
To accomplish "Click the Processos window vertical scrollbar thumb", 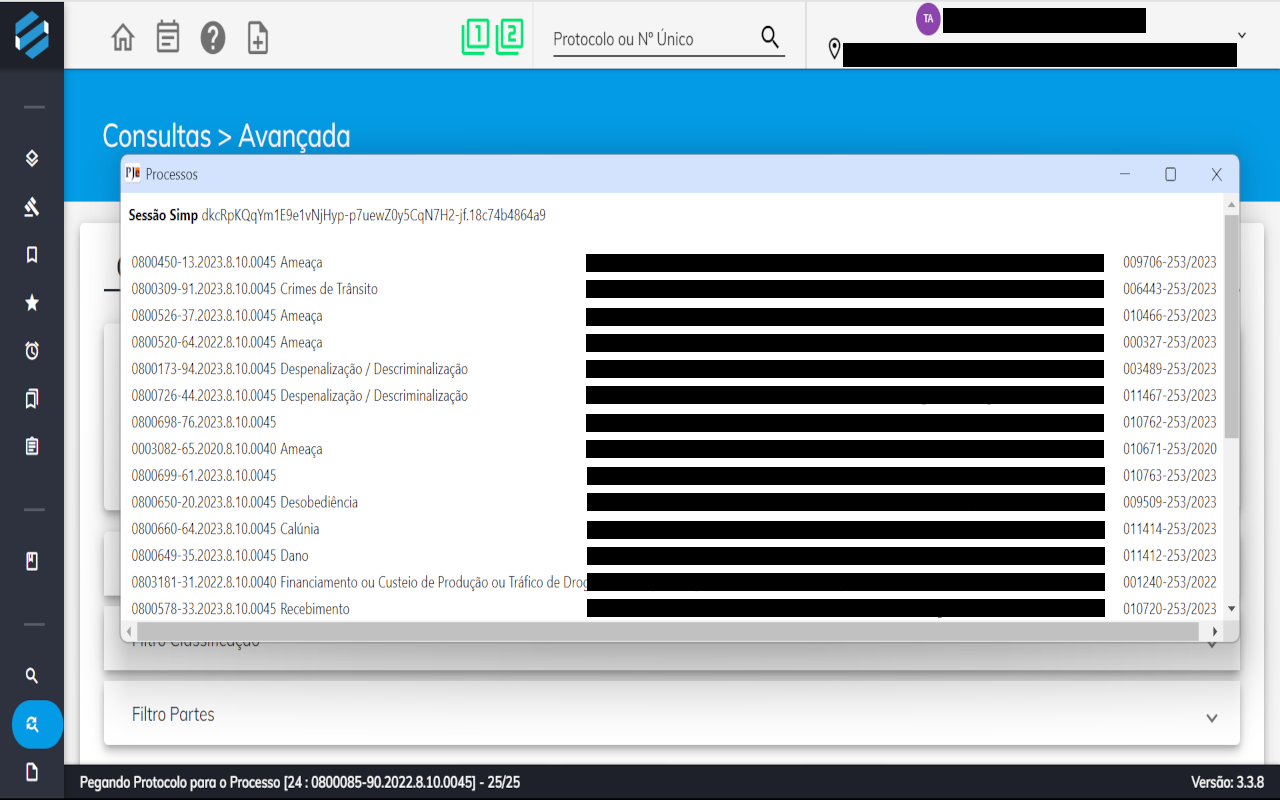I will [1232, 325].
